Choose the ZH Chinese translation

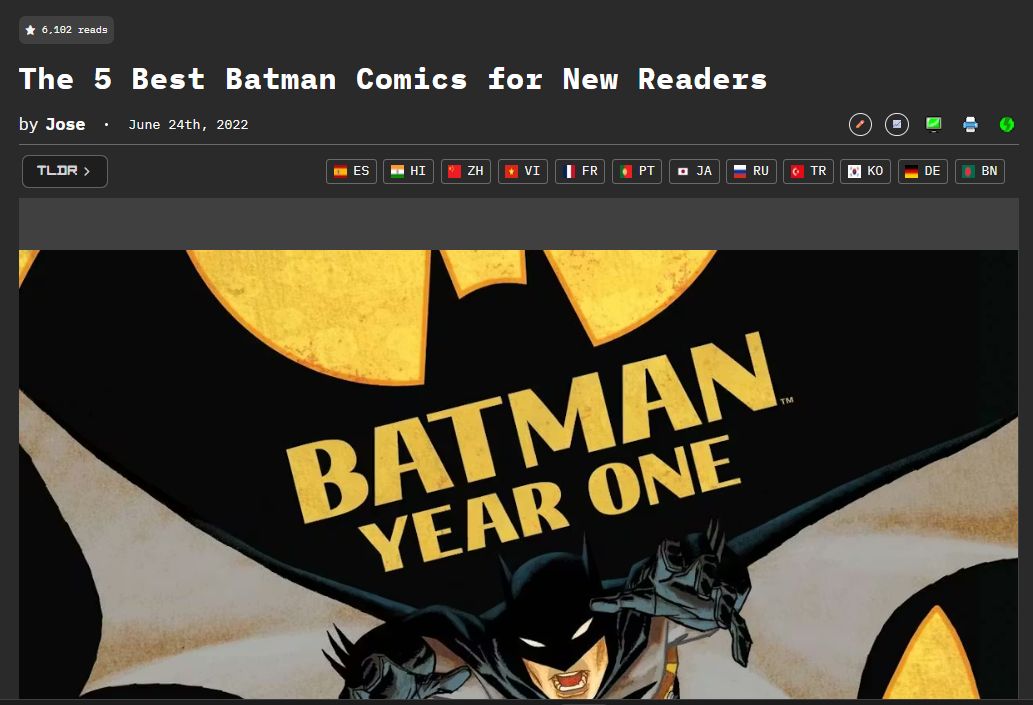[466, 171]
